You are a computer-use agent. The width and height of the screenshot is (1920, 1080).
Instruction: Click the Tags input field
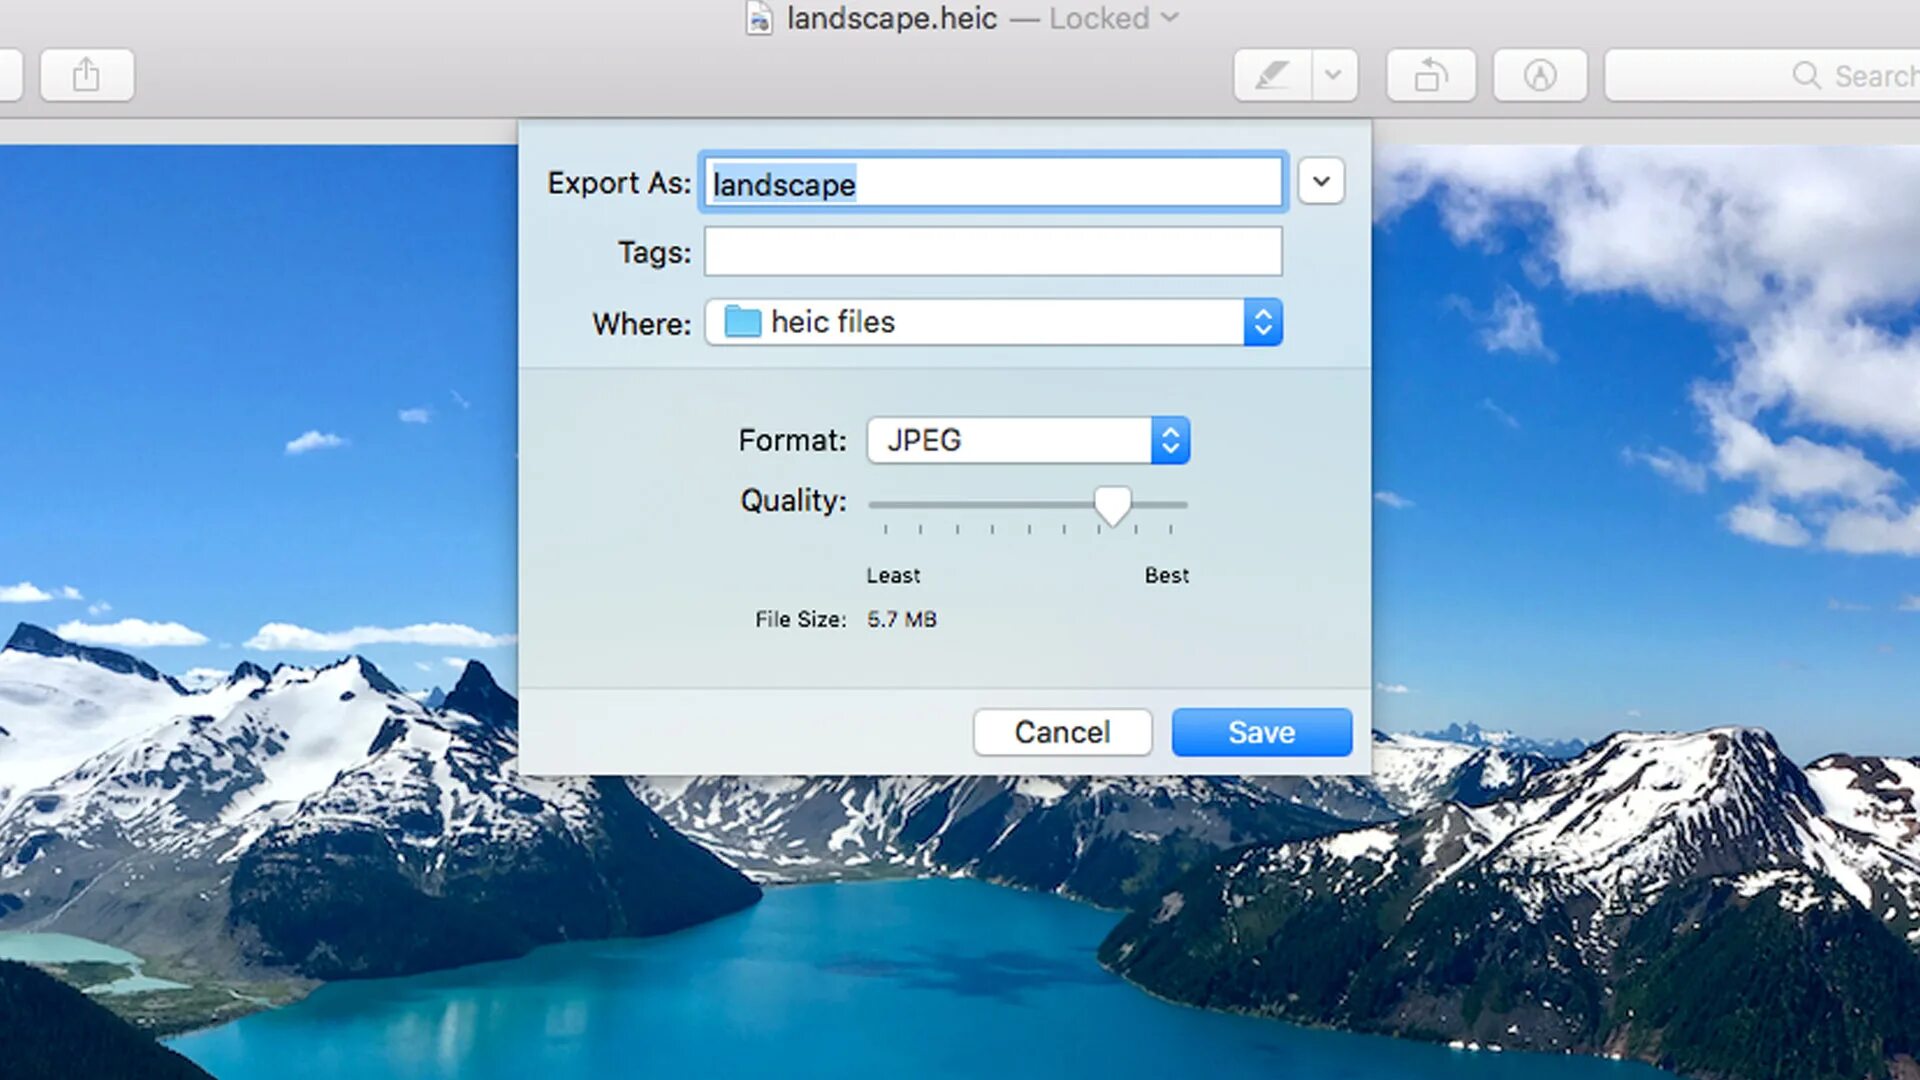992,251
